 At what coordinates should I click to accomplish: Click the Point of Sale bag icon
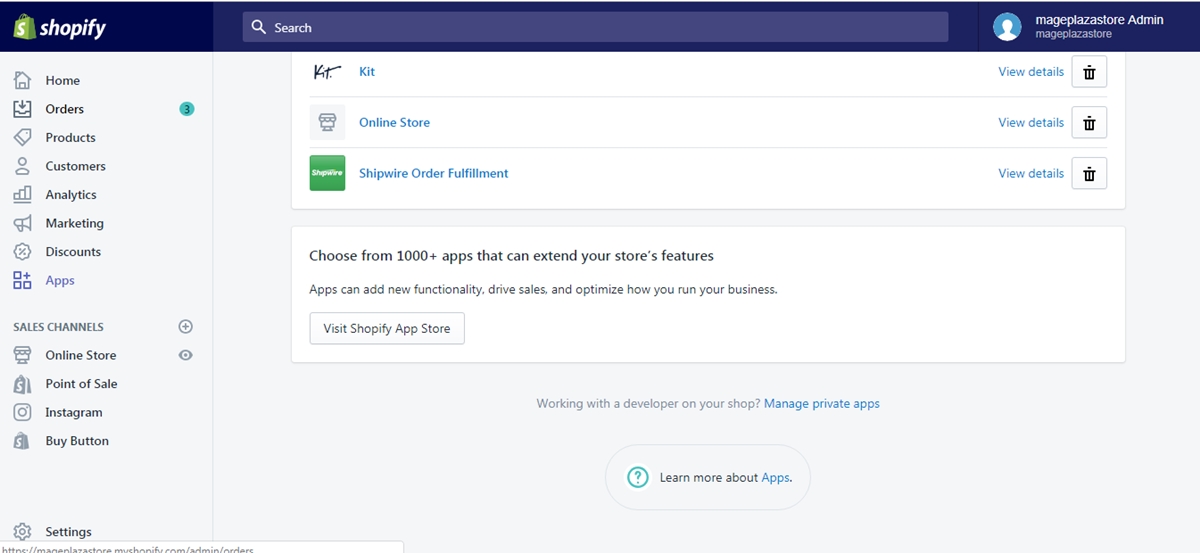[22, 384]
